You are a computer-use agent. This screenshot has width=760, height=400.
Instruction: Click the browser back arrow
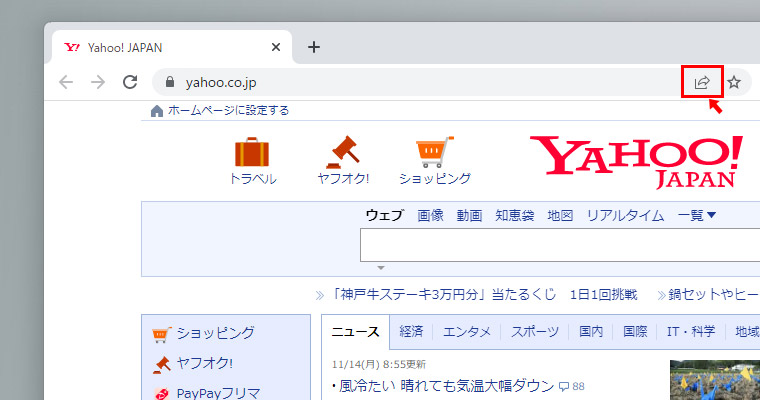click(x=66, y=82)
